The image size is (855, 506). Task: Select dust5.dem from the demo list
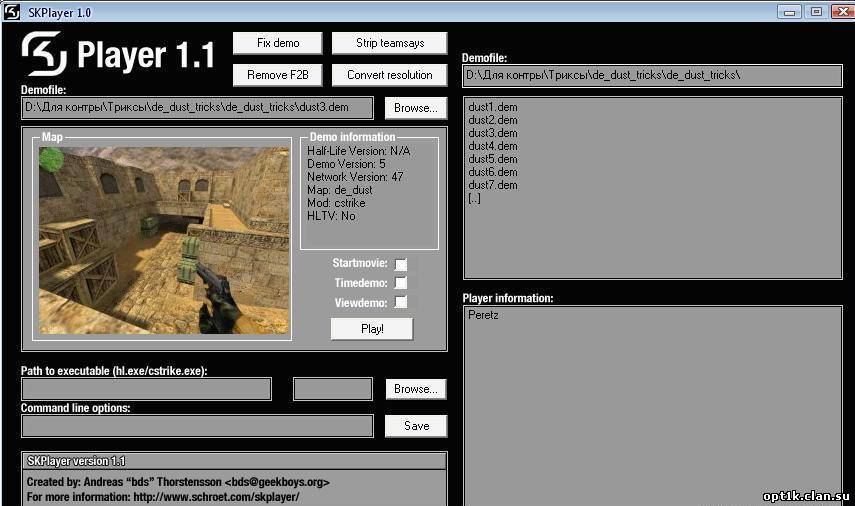[492, 159]
